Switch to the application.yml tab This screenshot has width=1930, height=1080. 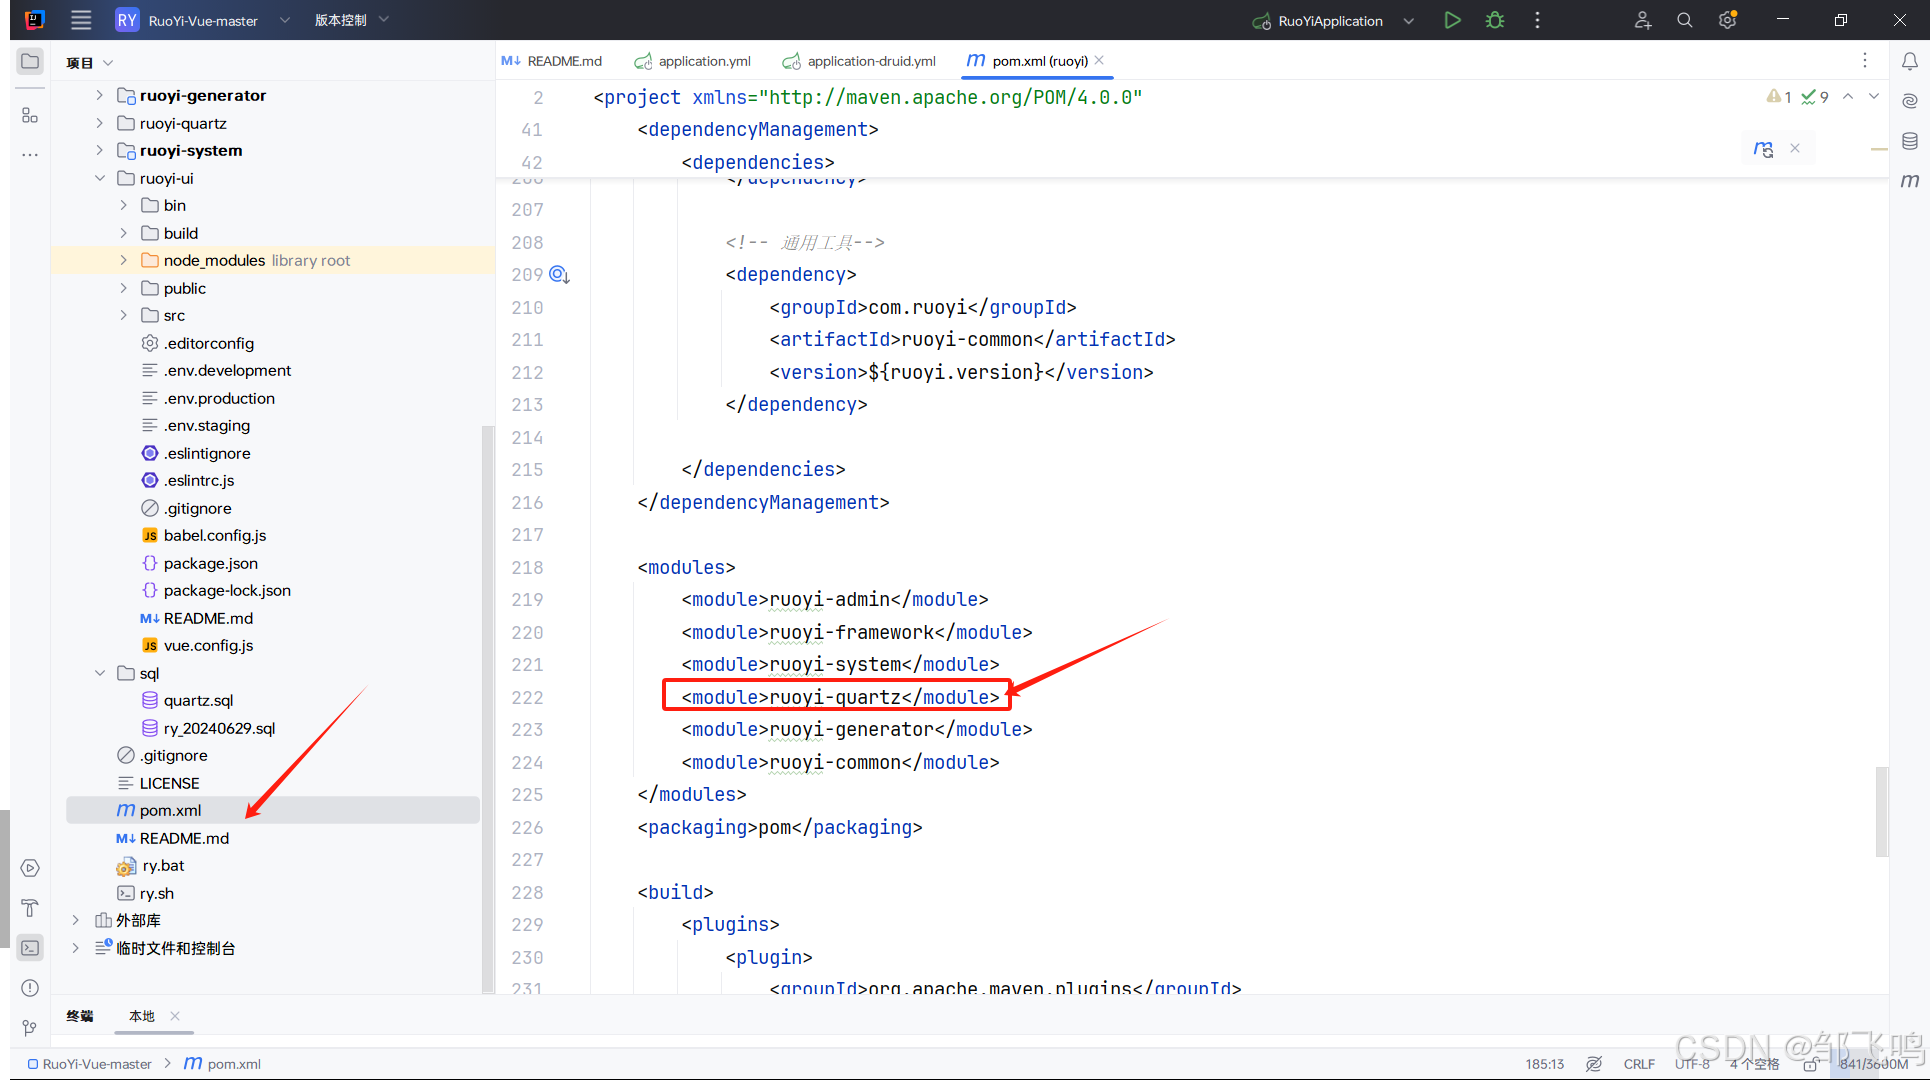(692, 61)
